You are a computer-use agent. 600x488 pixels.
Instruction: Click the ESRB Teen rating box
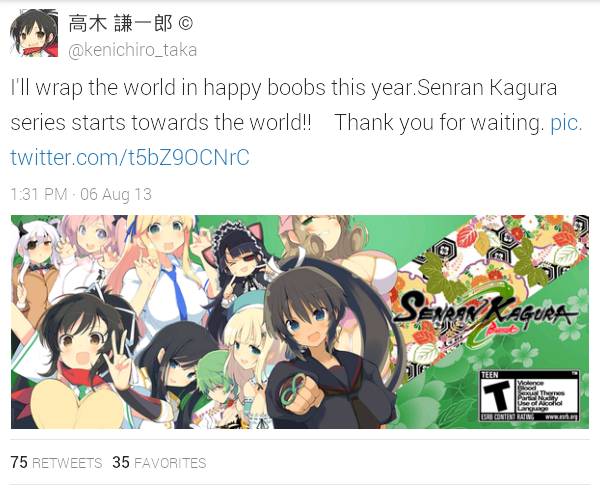(x=530, y=396)
